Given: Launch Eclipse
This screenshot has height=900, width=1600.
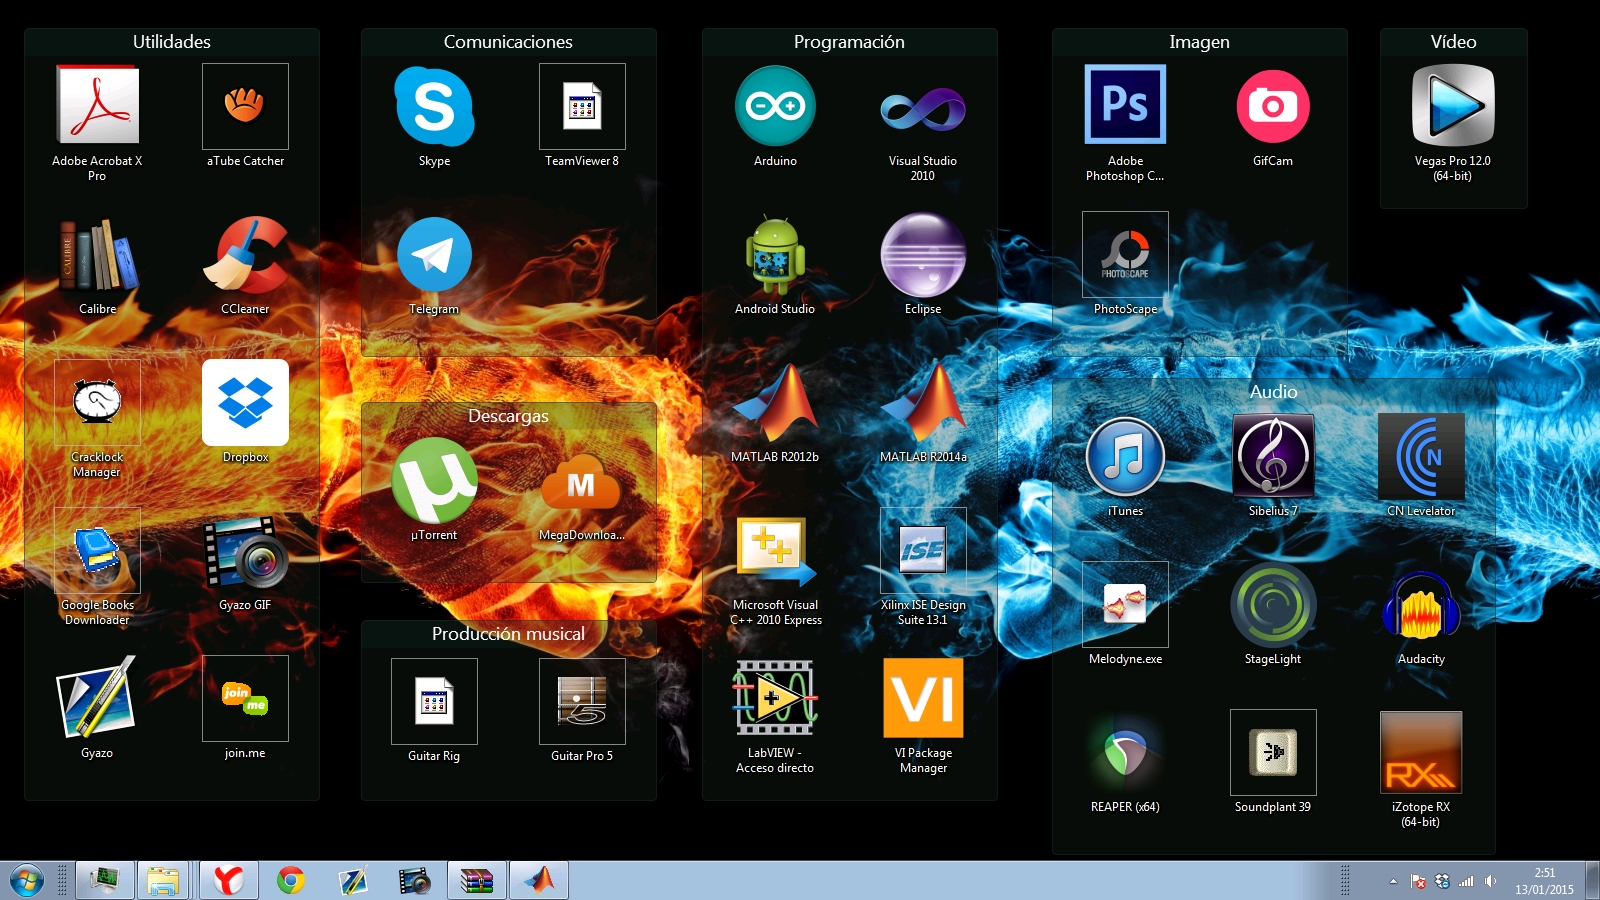Looking at the screenshot, I should [923, 254].
